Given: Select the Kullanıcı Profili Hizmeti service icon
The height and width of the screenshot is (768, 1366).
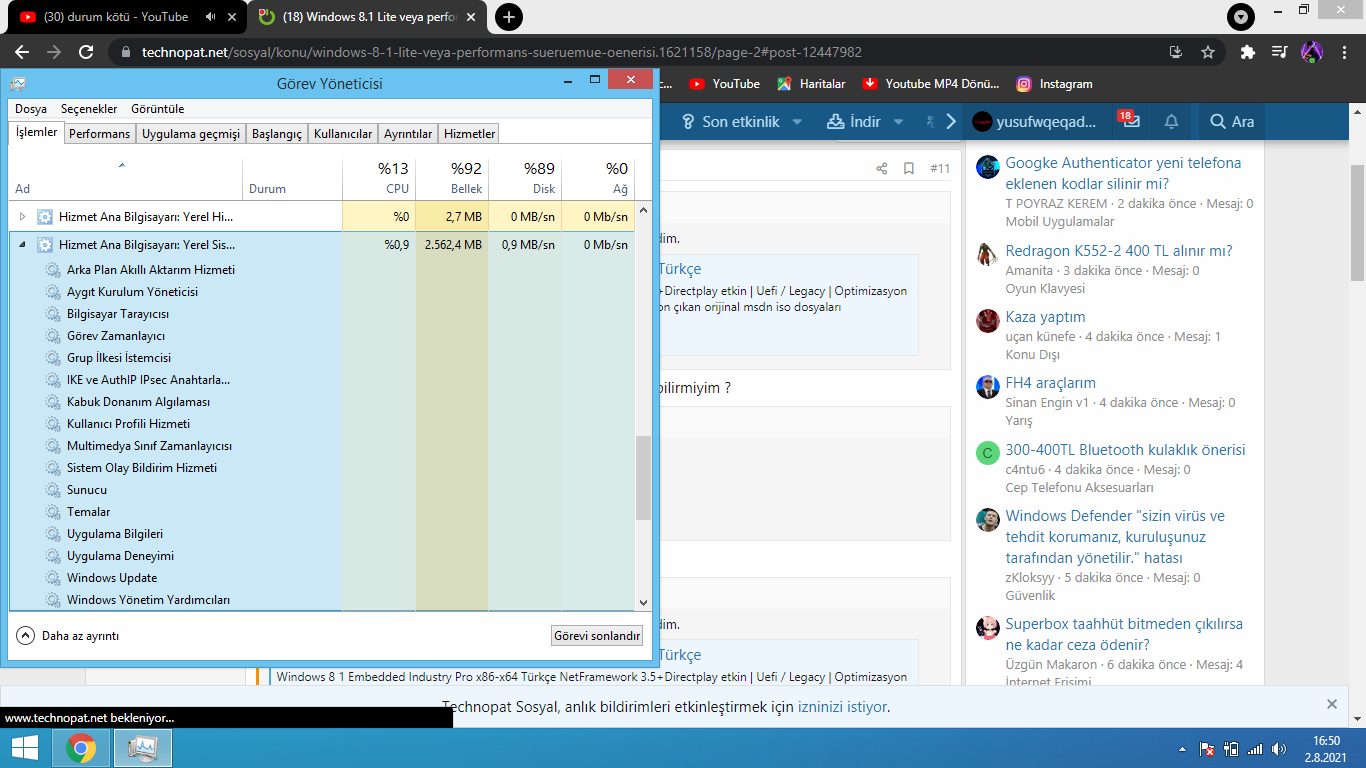Looking at the screenshot, I should click(x=53, y=424).
